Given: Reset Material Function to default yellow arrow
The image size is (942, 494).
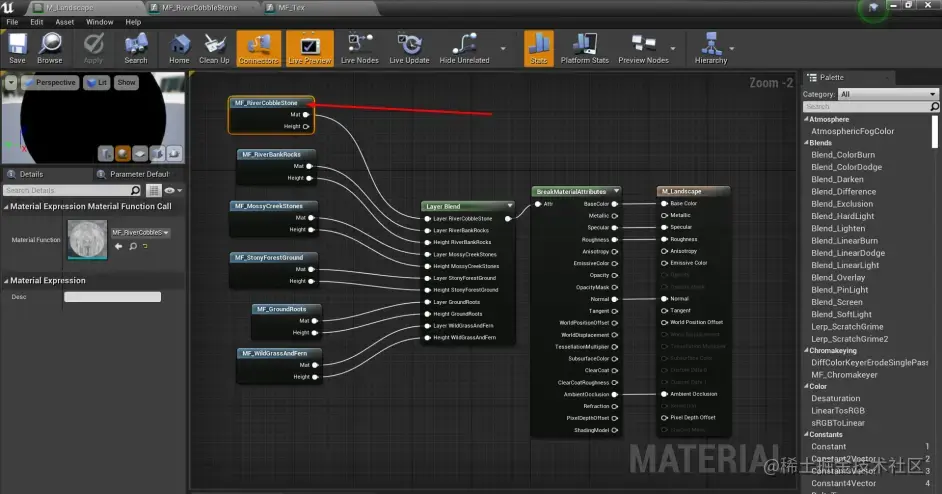Looking at the screenshot, I should click(145, 246).
